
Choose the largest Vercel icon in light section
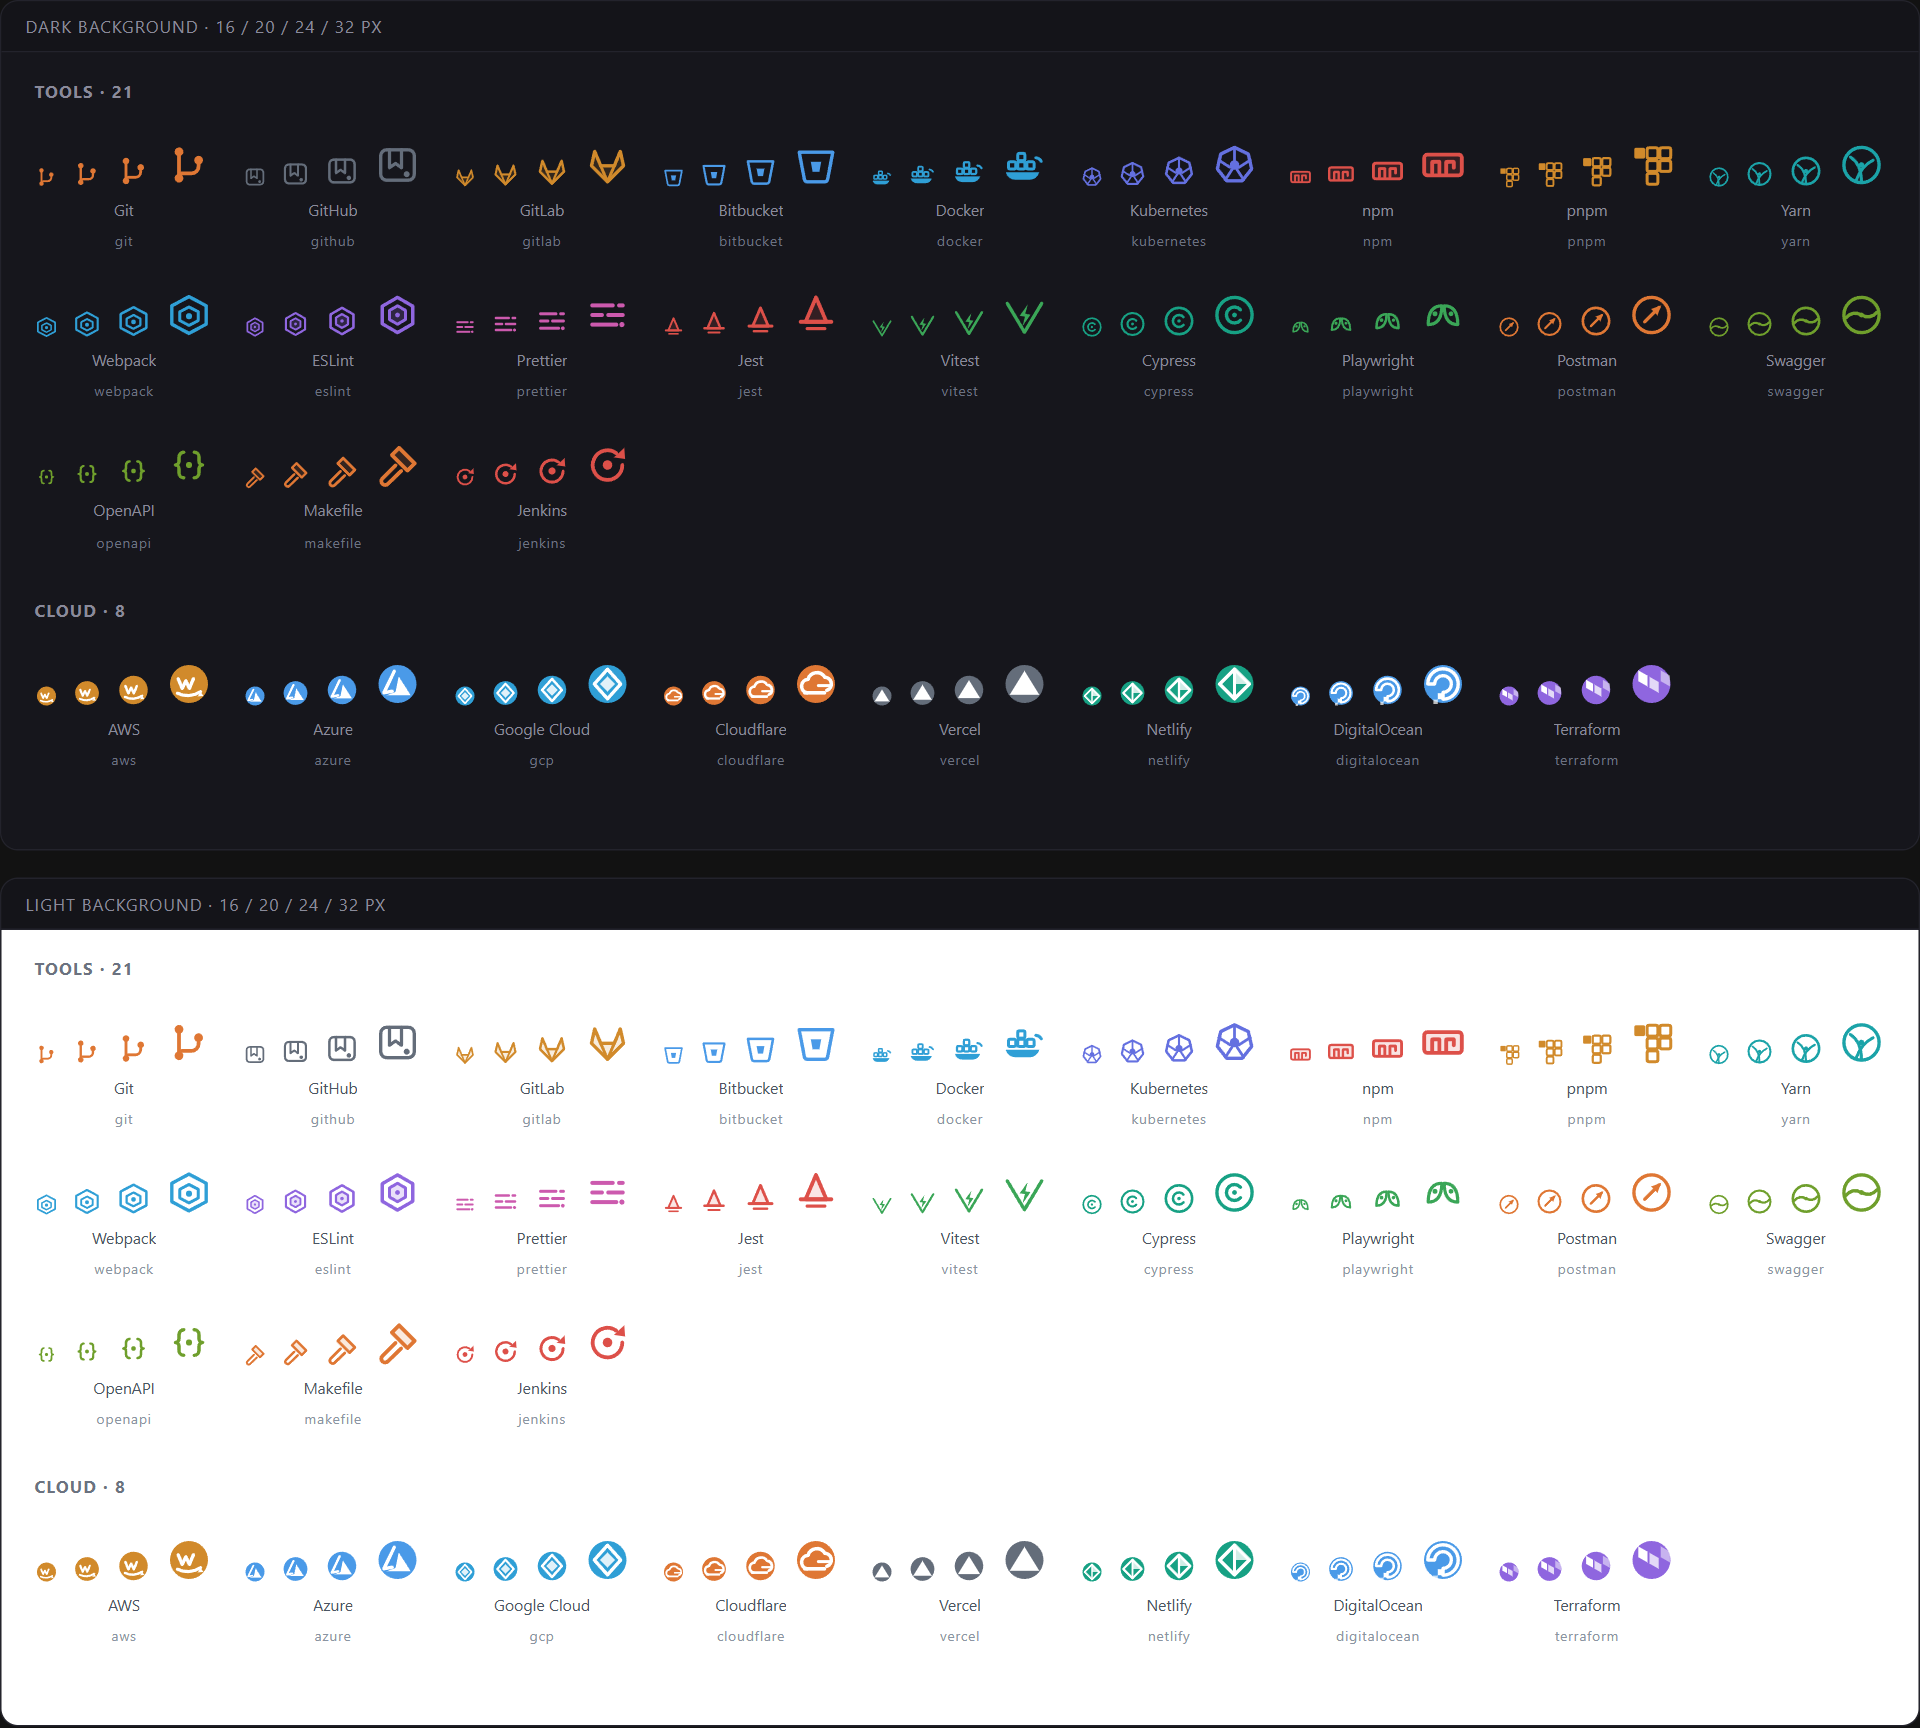click(x=1024, y=1560)
